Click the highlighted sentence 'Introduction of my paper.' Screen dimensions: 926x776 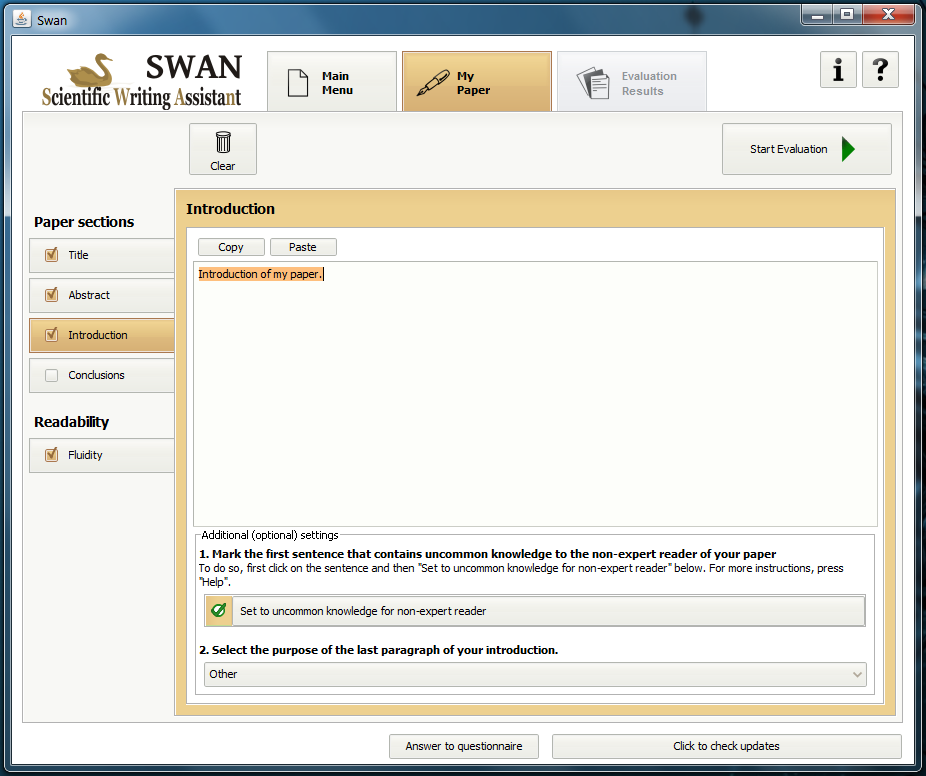coord(260,274)
